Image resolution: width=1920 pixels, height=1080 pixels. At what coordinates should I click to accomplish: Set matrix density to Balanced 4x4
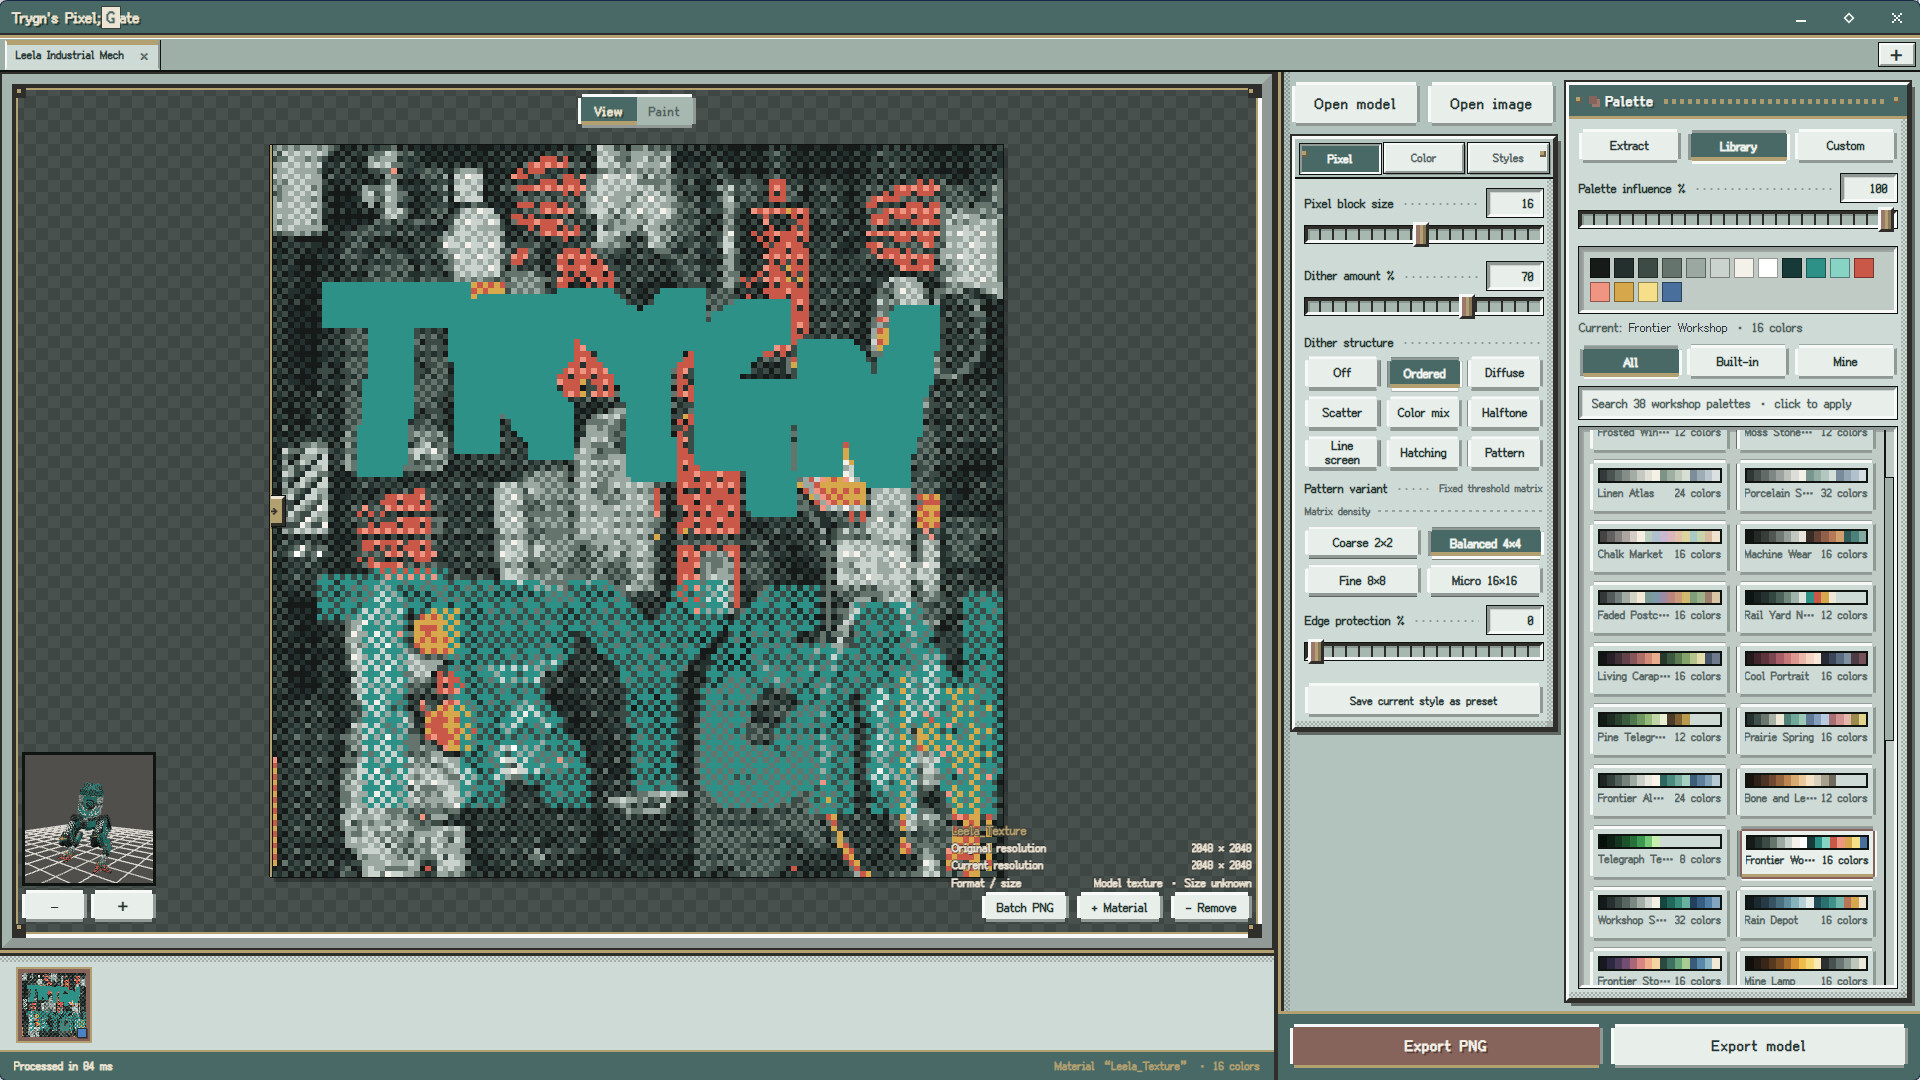pos(1485,543)
